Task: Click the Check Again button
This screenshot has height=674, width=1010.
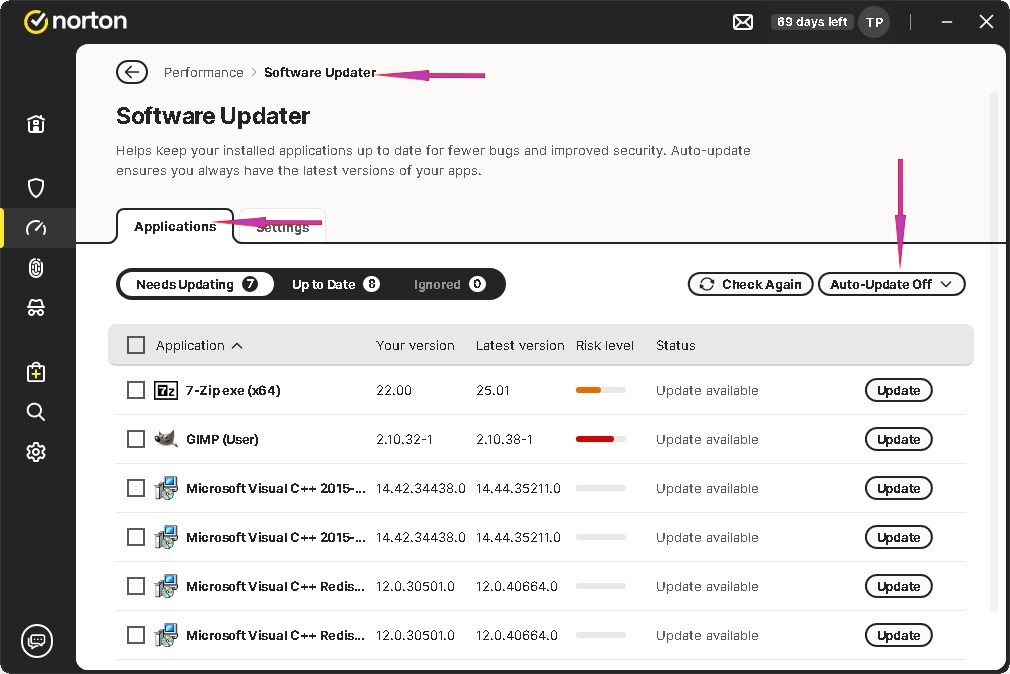Action: point(750,284)
